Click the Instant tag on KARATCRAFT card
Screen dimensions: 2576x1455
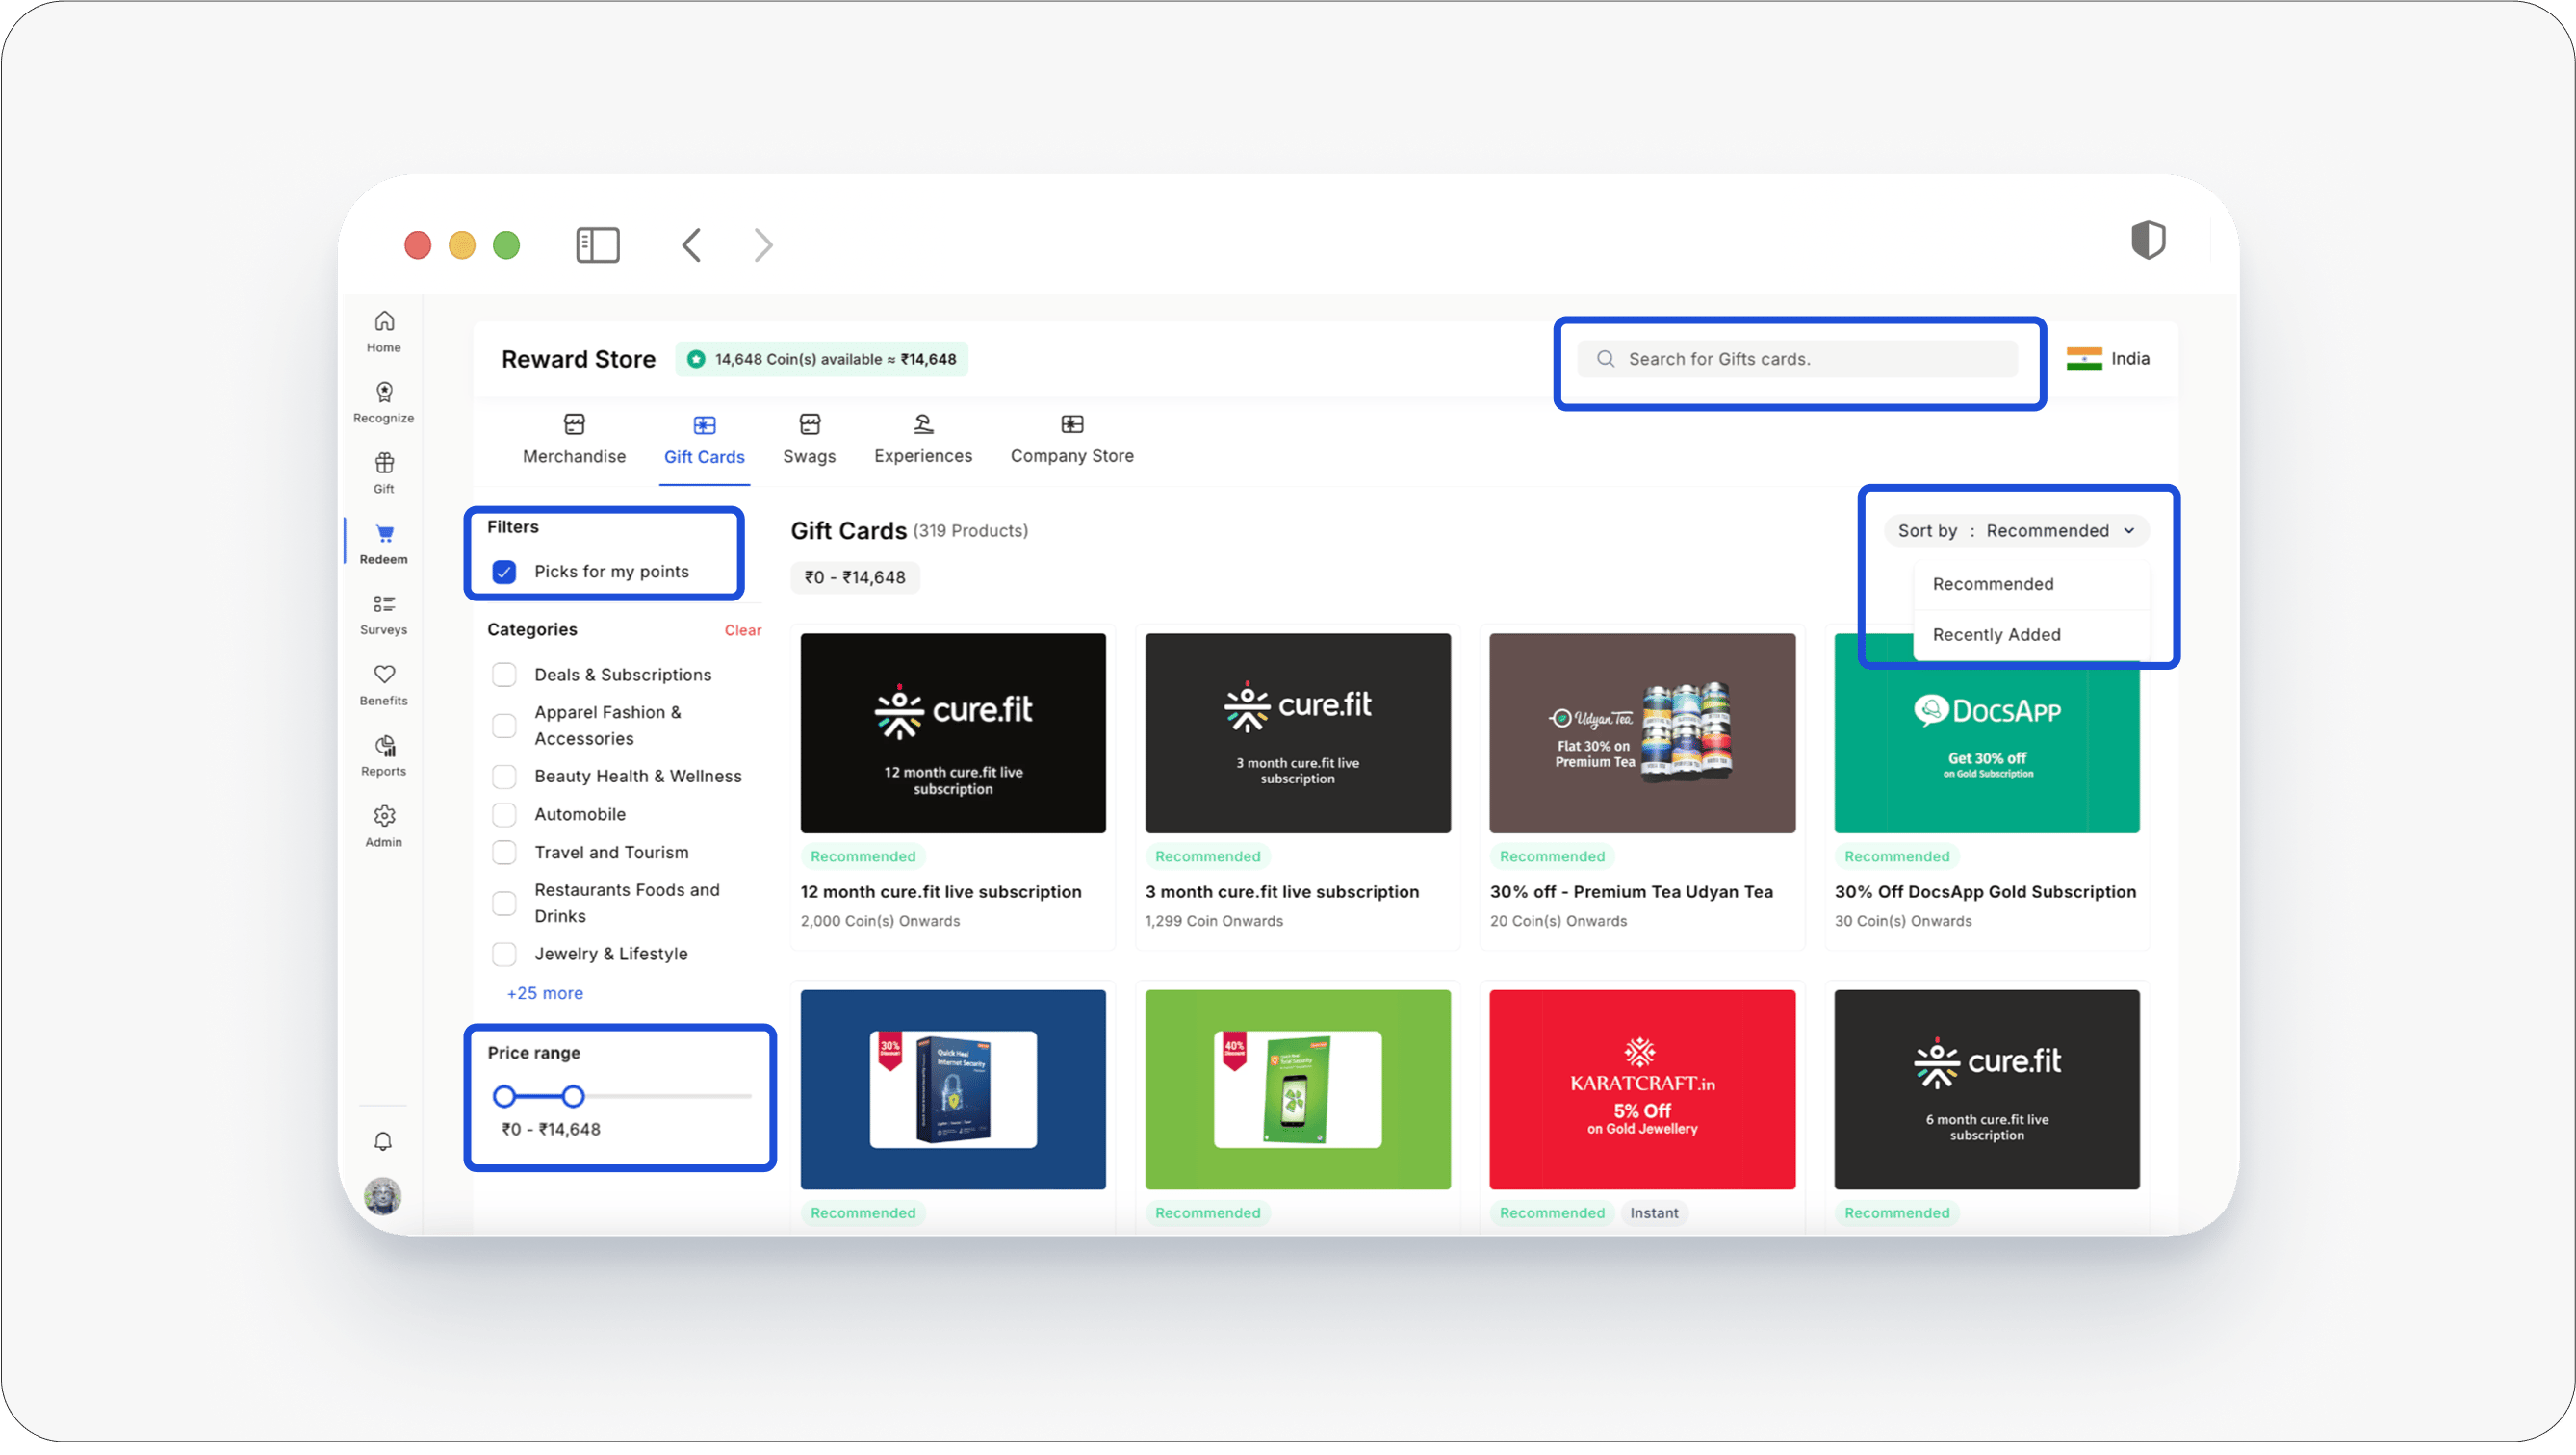[1654, 1213]
